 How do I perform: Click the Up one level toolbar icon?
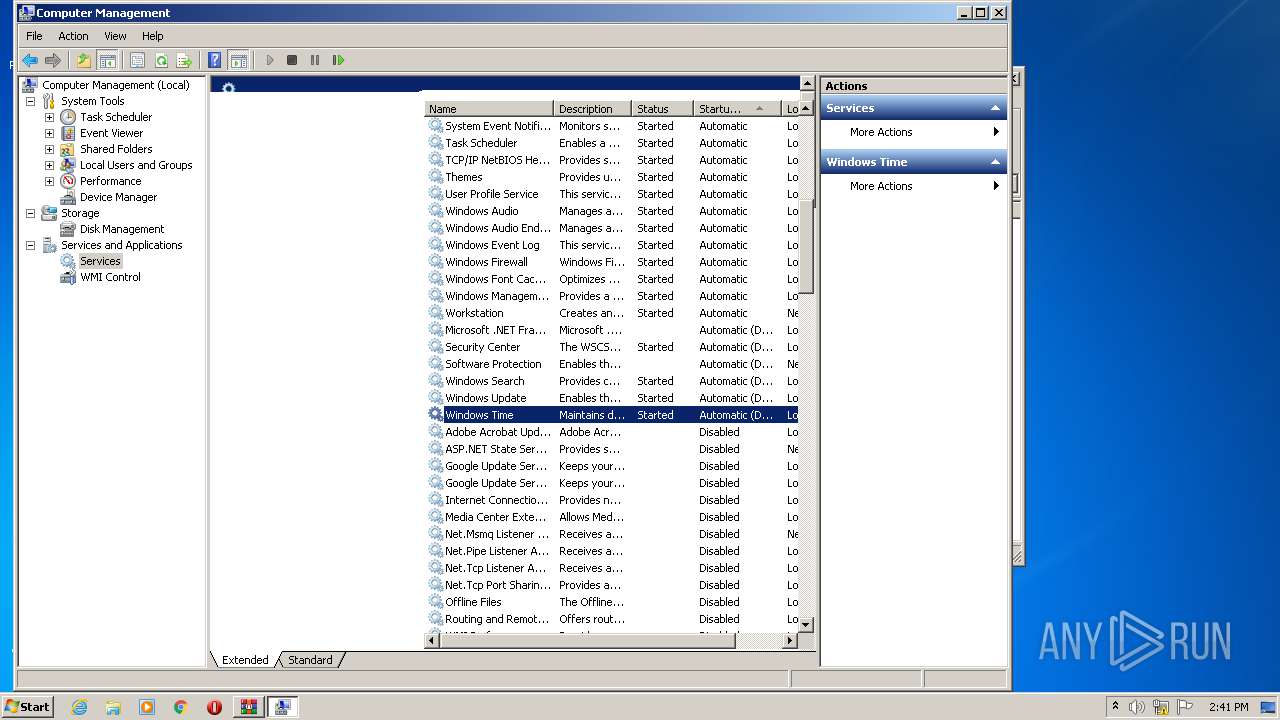84,60
